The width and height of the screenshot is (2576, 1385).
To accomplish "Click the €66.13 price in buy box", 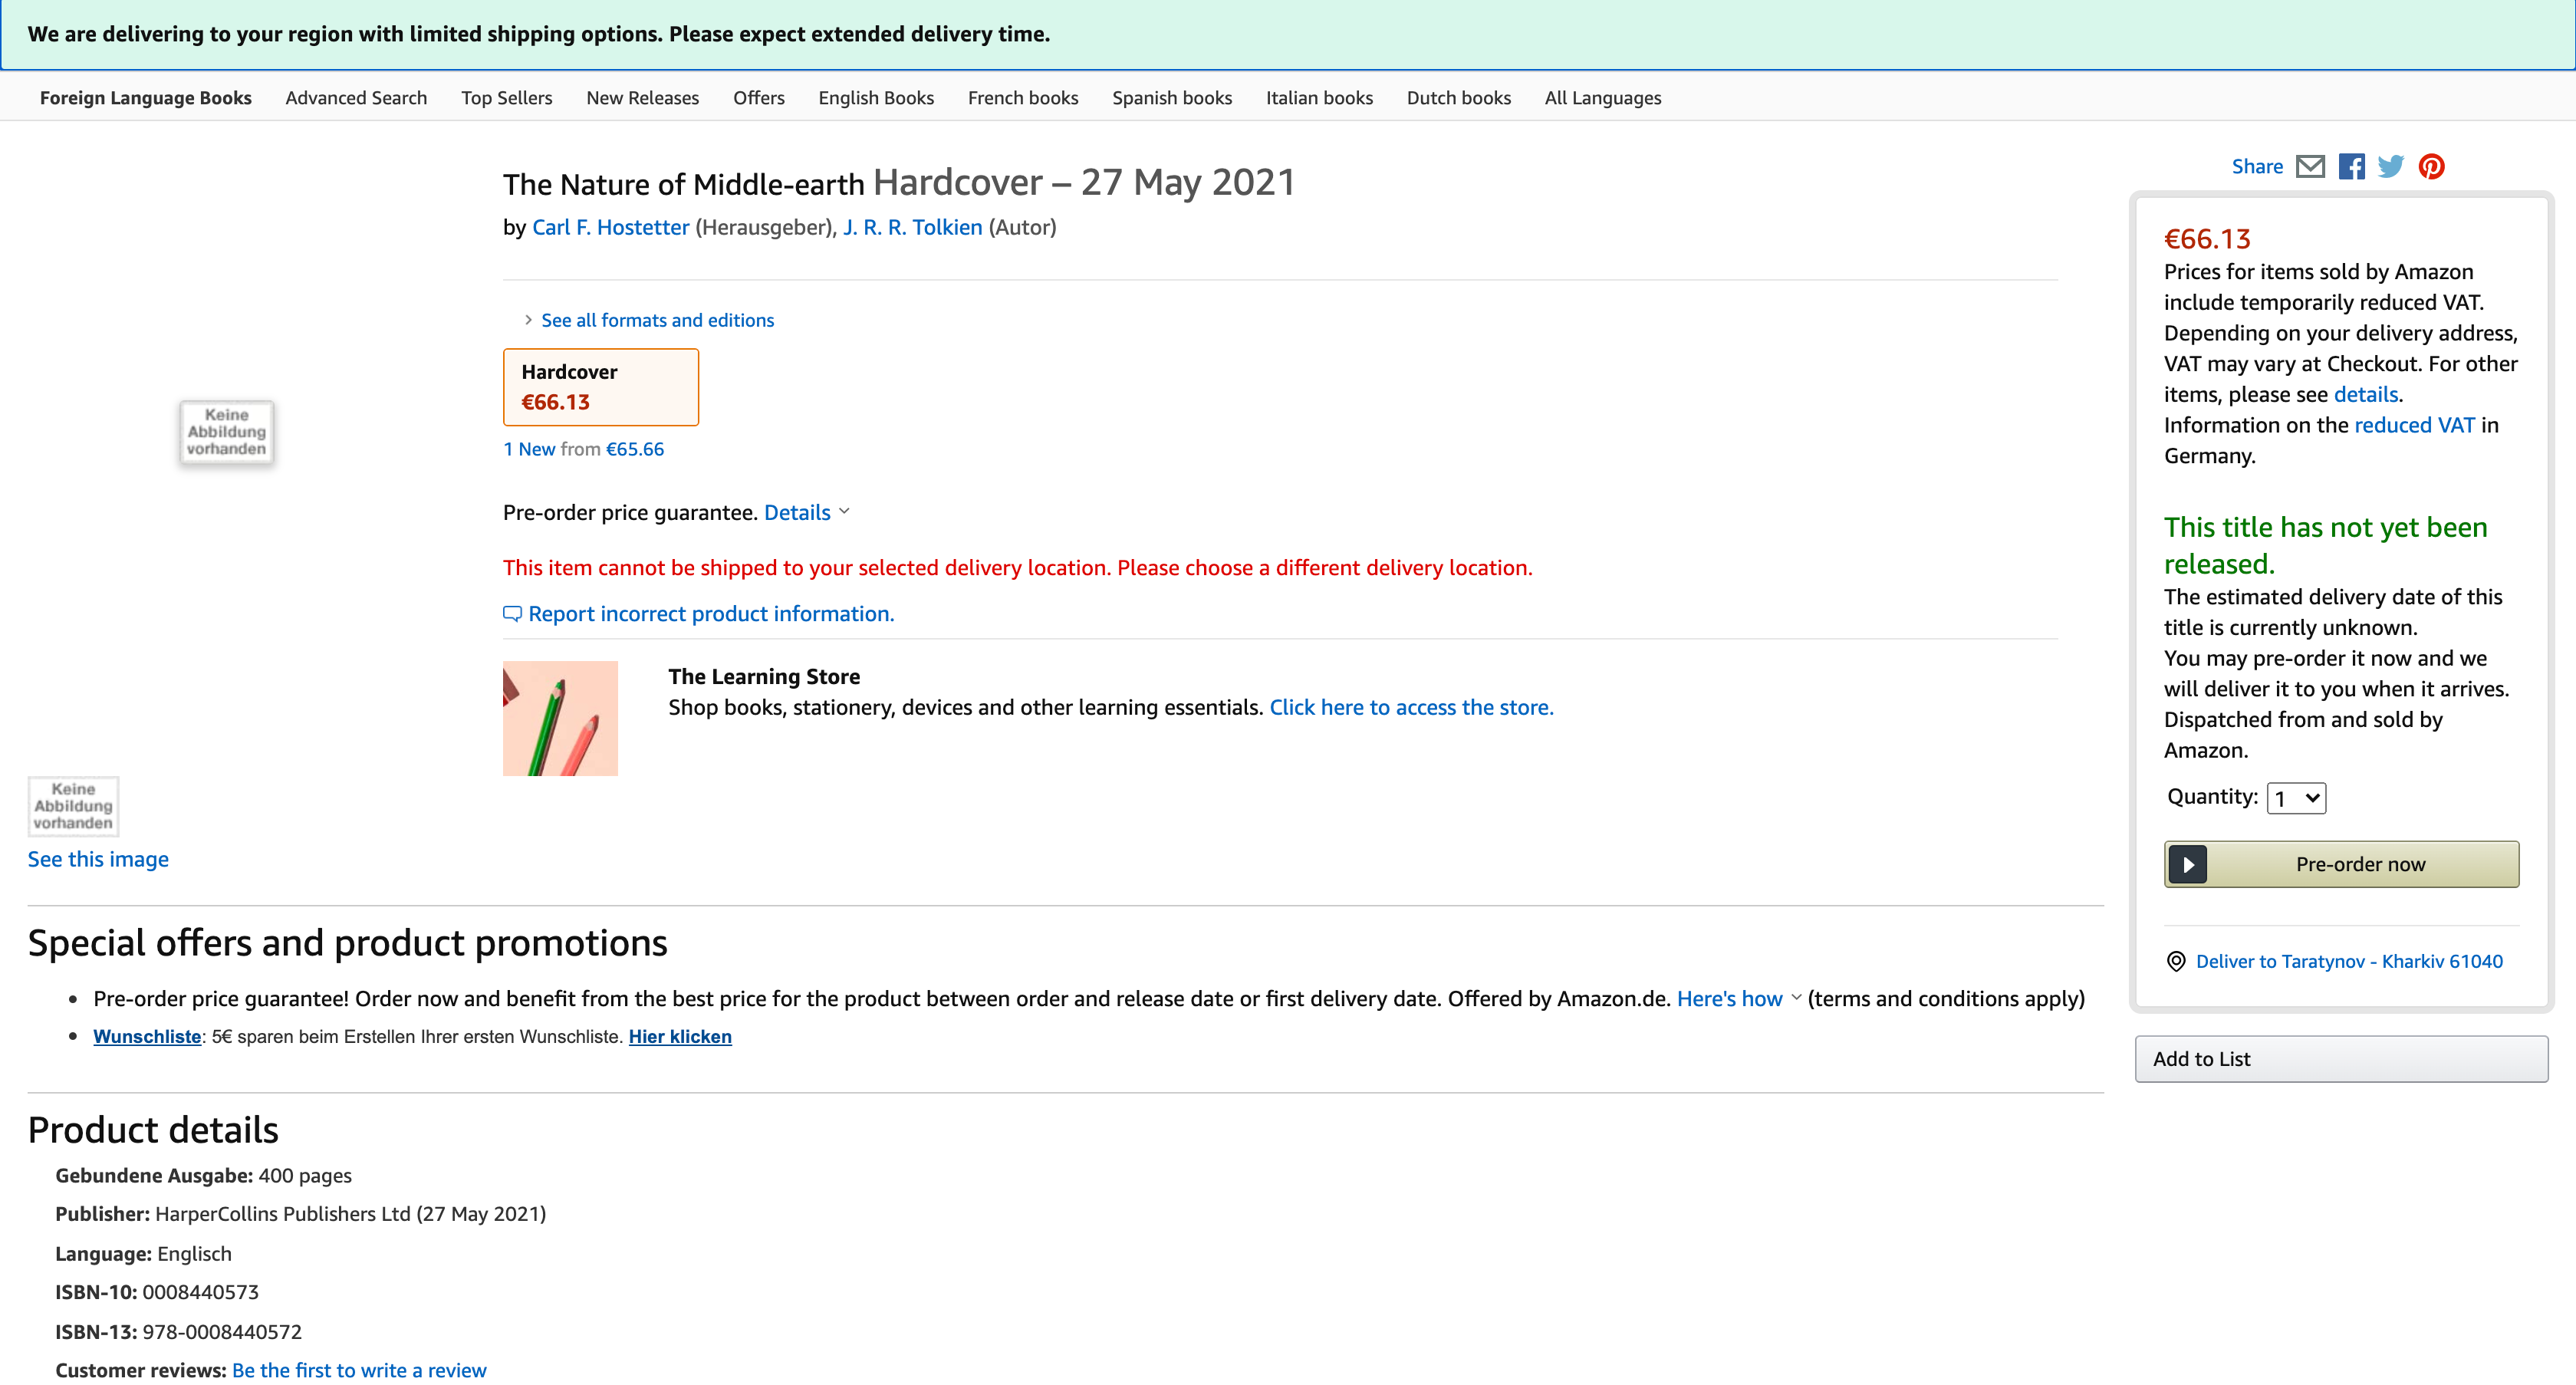I will [2207, 239].
